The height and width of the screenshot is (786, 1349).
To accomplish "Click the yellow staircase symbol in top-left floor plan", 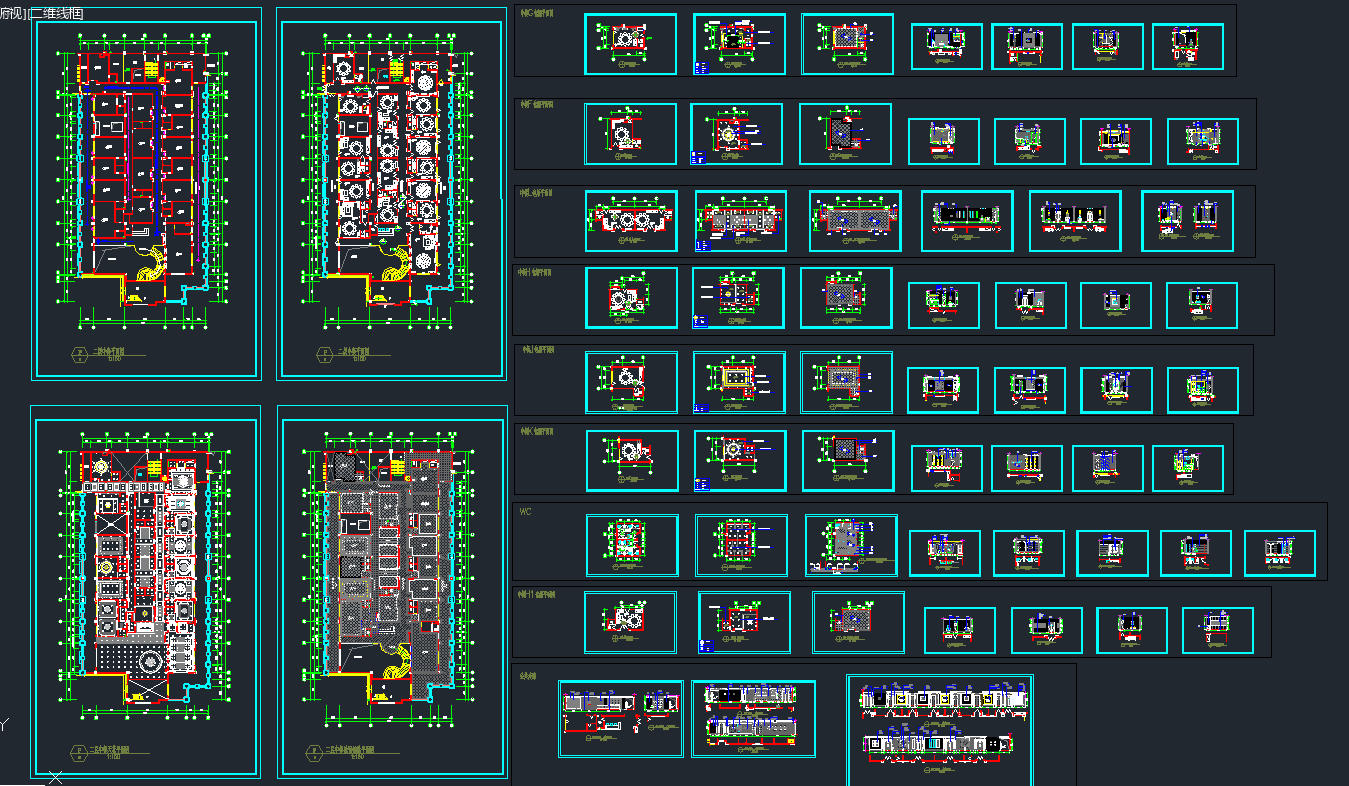I will (x=152, y=71).
